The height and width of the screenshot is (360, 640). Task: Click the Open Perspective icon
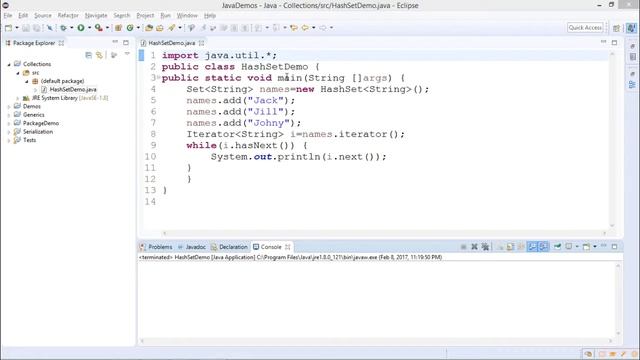coord(616,28)
